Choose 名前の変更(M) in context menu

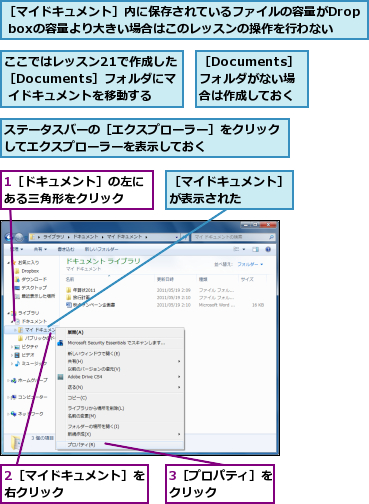(x=120, y=416)
